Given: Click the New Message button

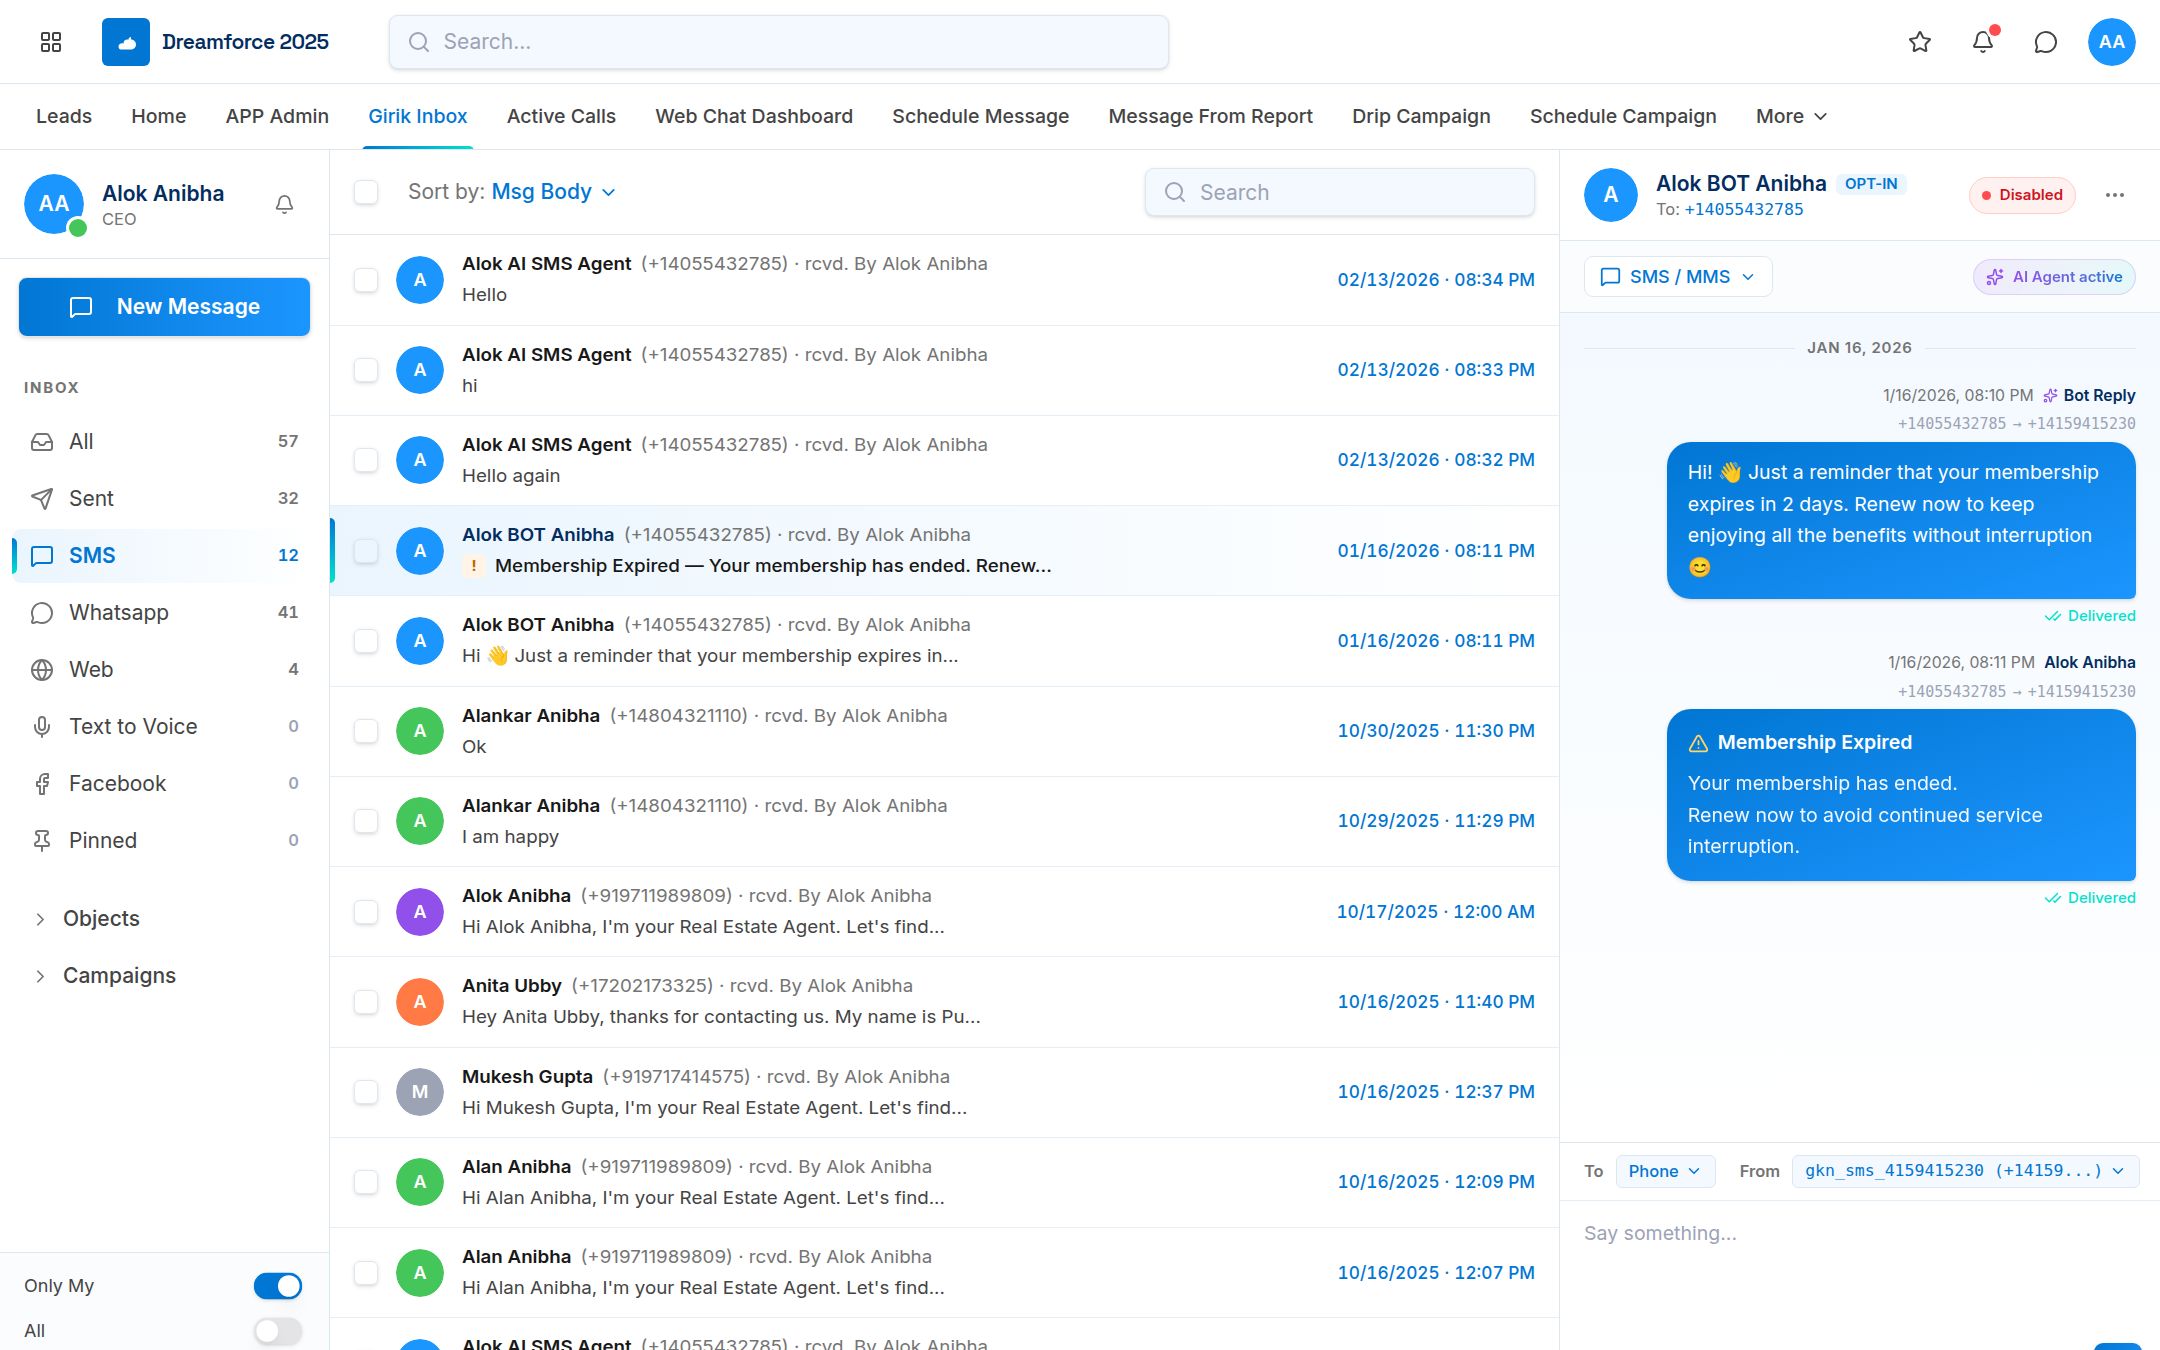Looking at the screenshot, I should coord(164,307).
